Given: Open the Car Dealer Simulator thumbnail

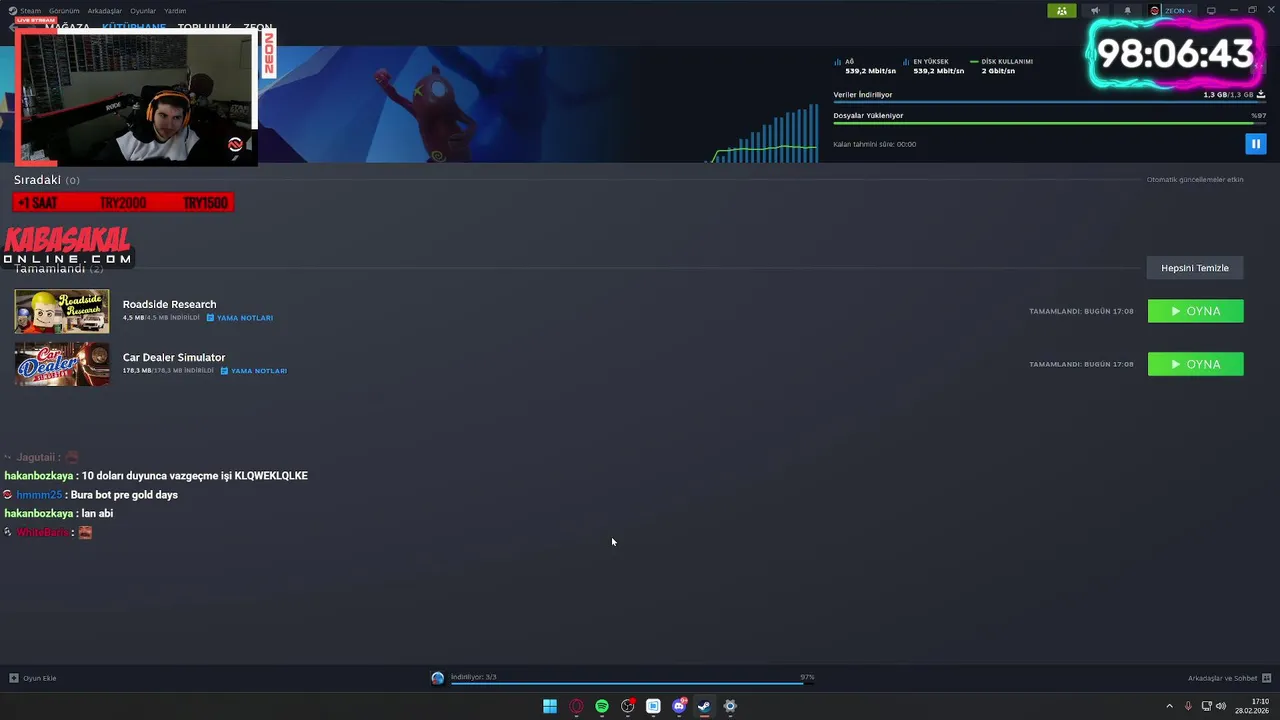Looking at the screenshot, I should [x=62, y=364].
